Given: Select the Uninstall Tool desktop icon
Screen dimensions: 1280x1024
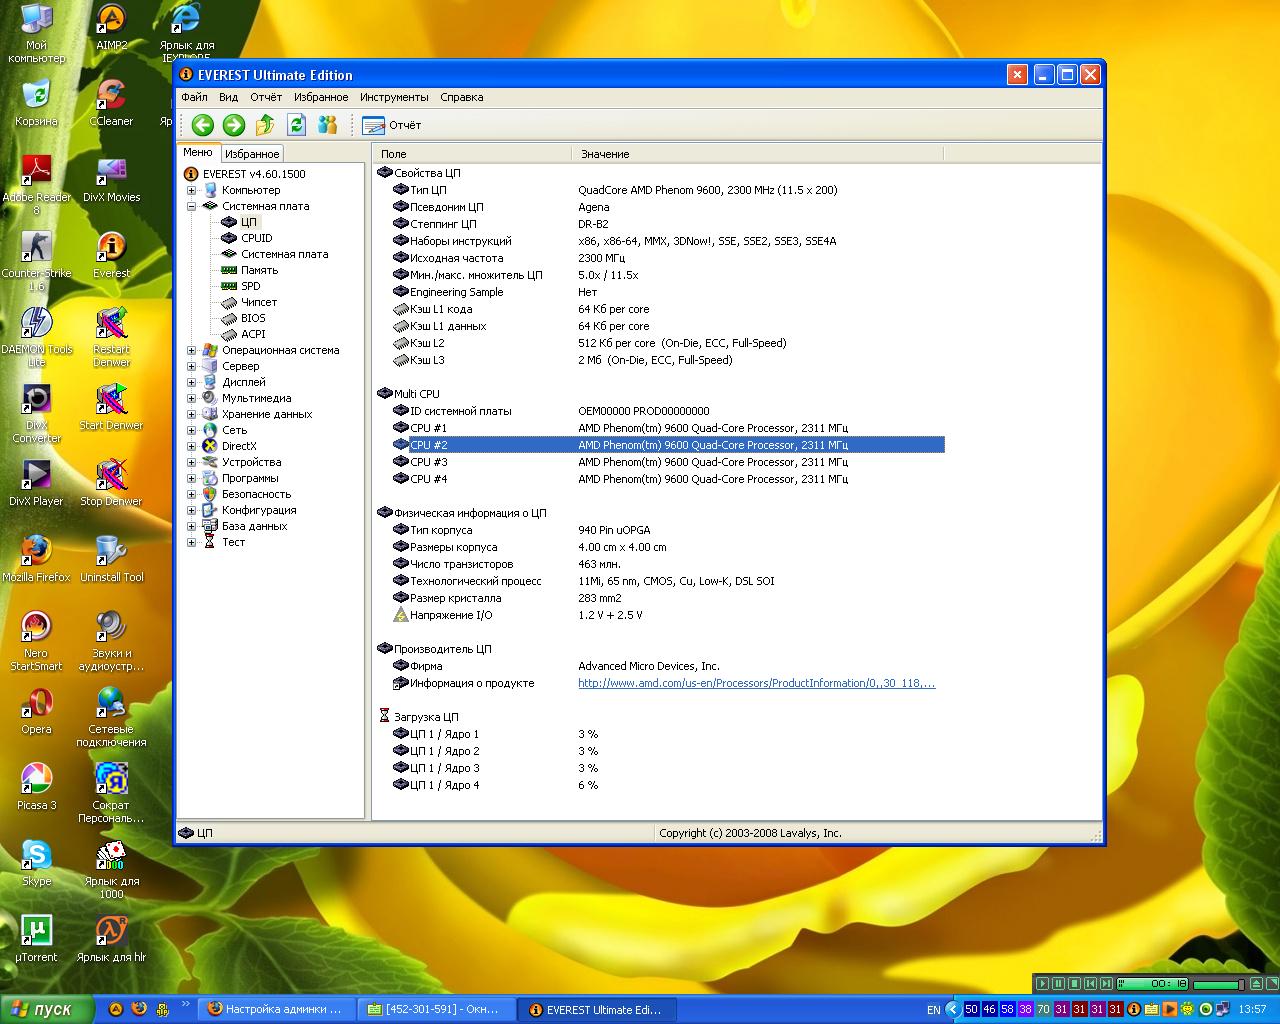Looking at the screenshot, I should (111, 559).
